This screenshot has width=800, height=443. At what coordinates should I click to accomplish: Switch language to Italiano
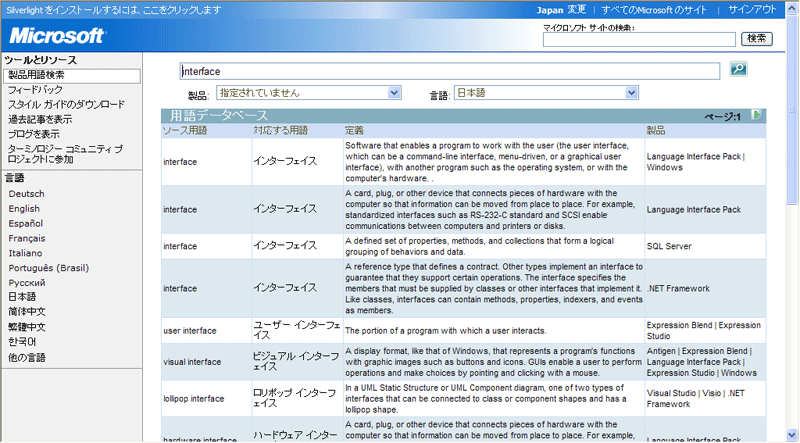[25, 253]
